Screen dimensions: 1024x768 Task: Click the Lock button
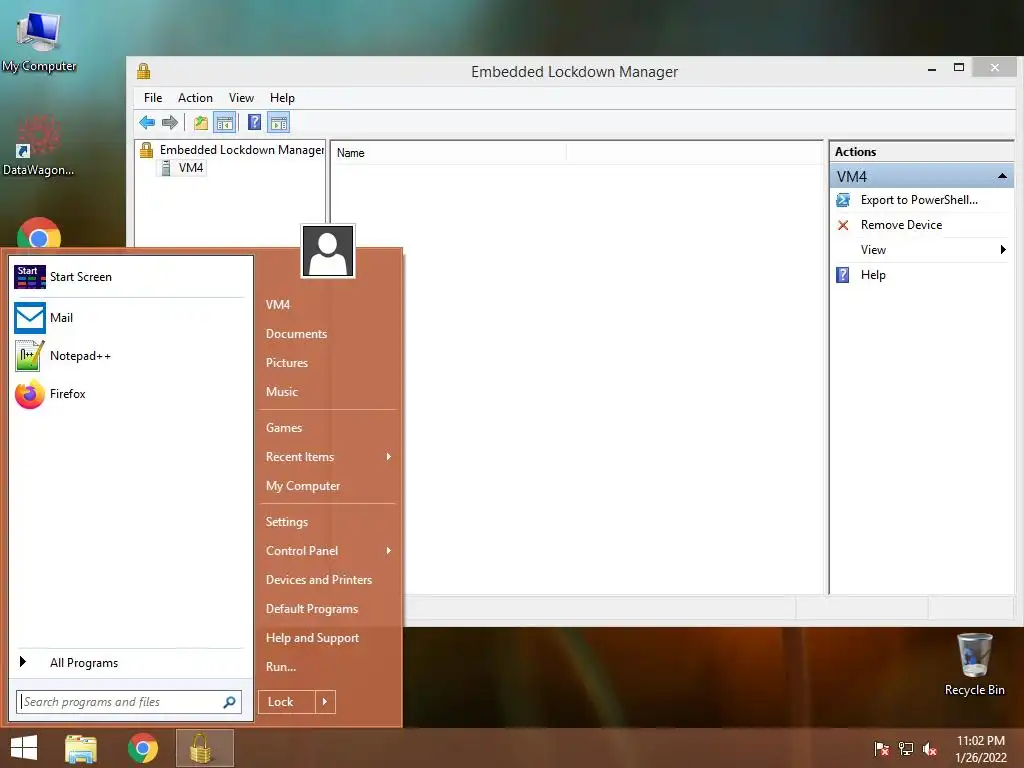[287, 702]
